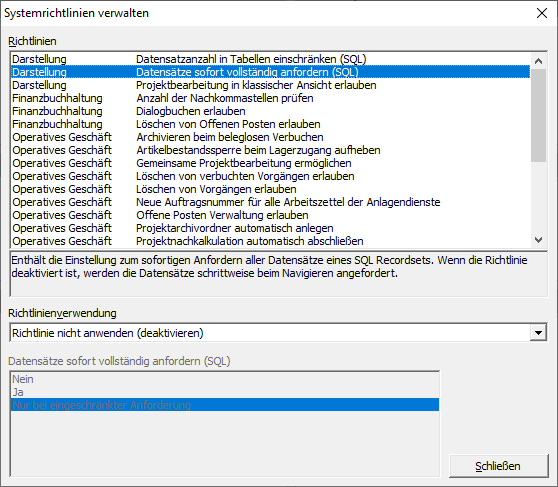The height and width of the screenshot is (487, 558).
Task: Select Nur bei eingeschränkter Anforderung option
Action: click(225, 405)
